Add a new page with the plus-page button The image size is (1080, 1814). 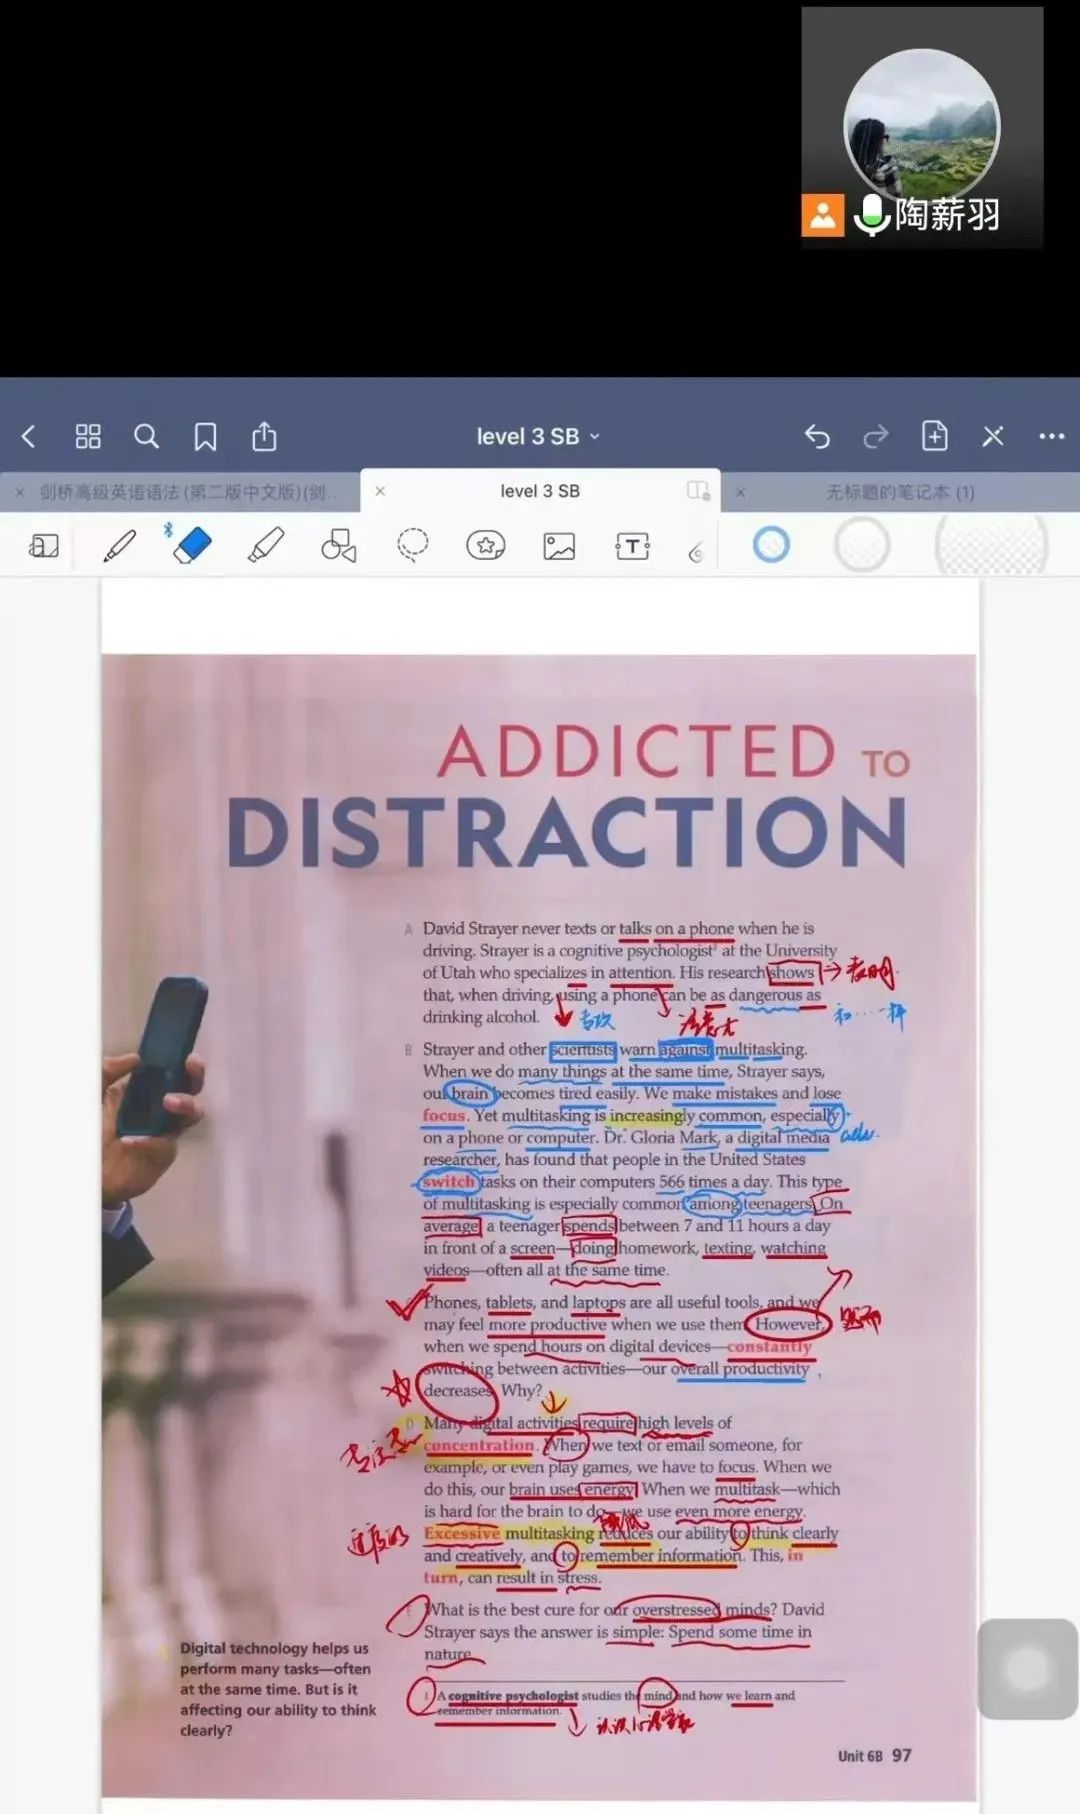coord(934,436)
